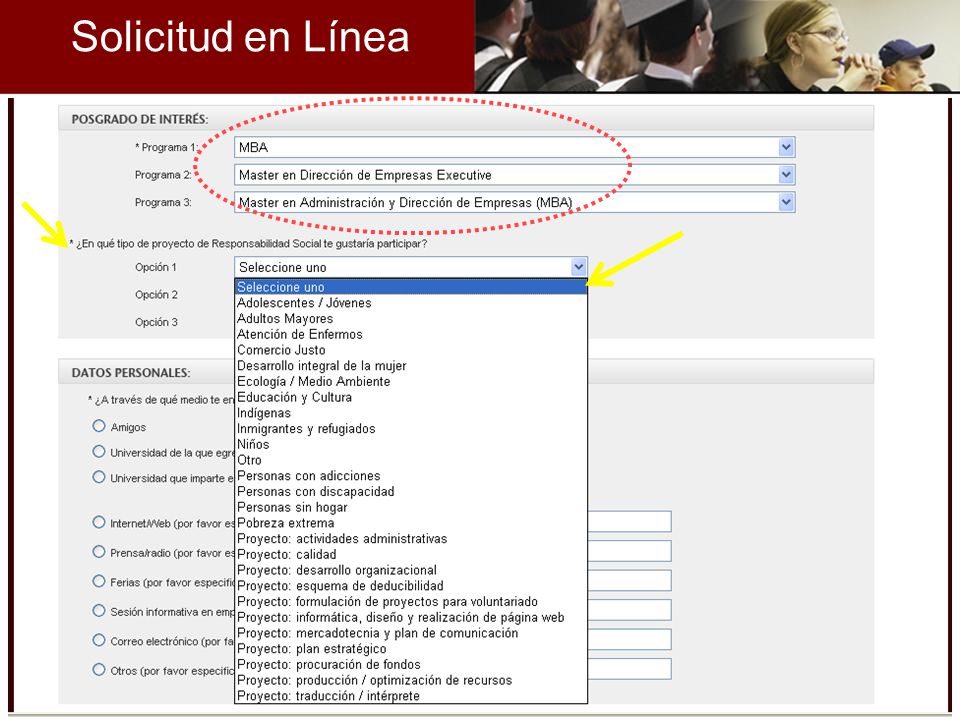This screenshot has height=720, width=960.
Task: Select 'Desarrollo integral de la mujer'
Action: pos(411,366)
